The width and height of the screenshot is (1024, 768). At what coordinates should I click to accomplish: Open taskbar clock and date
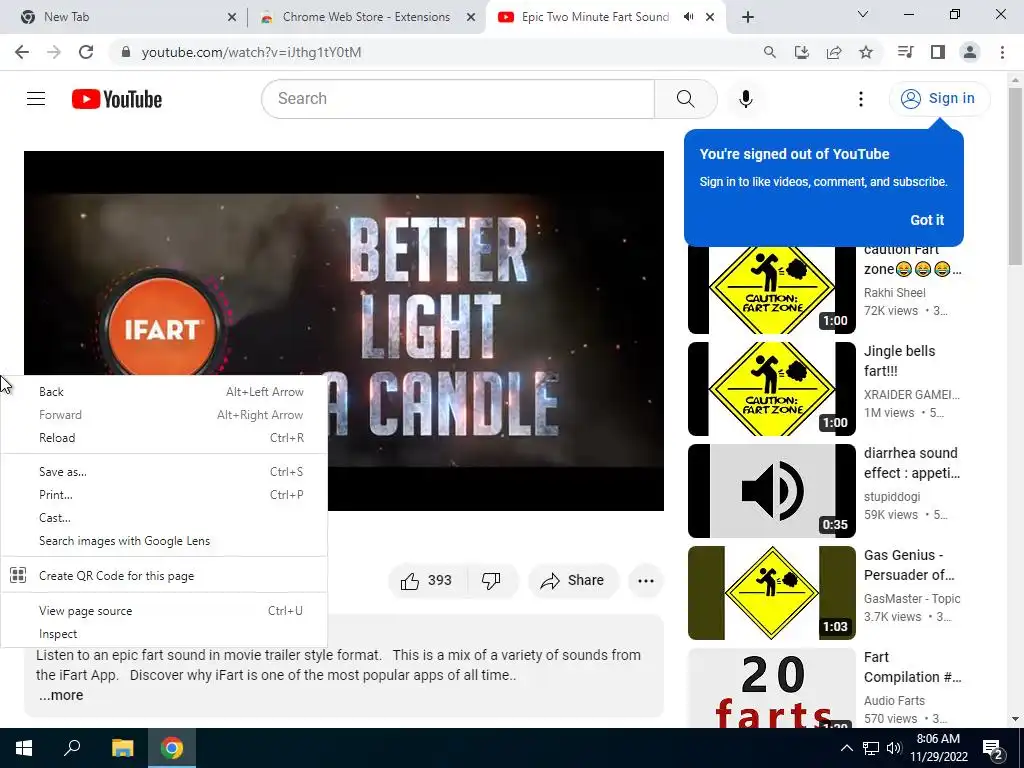point(938,748)
